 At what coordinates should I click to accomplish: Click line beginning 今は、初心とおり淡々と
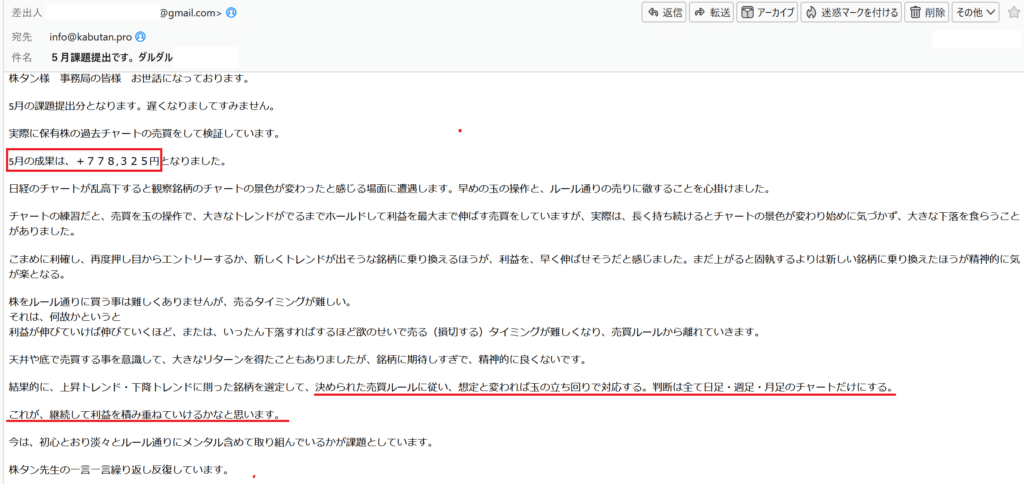[221, 442]
